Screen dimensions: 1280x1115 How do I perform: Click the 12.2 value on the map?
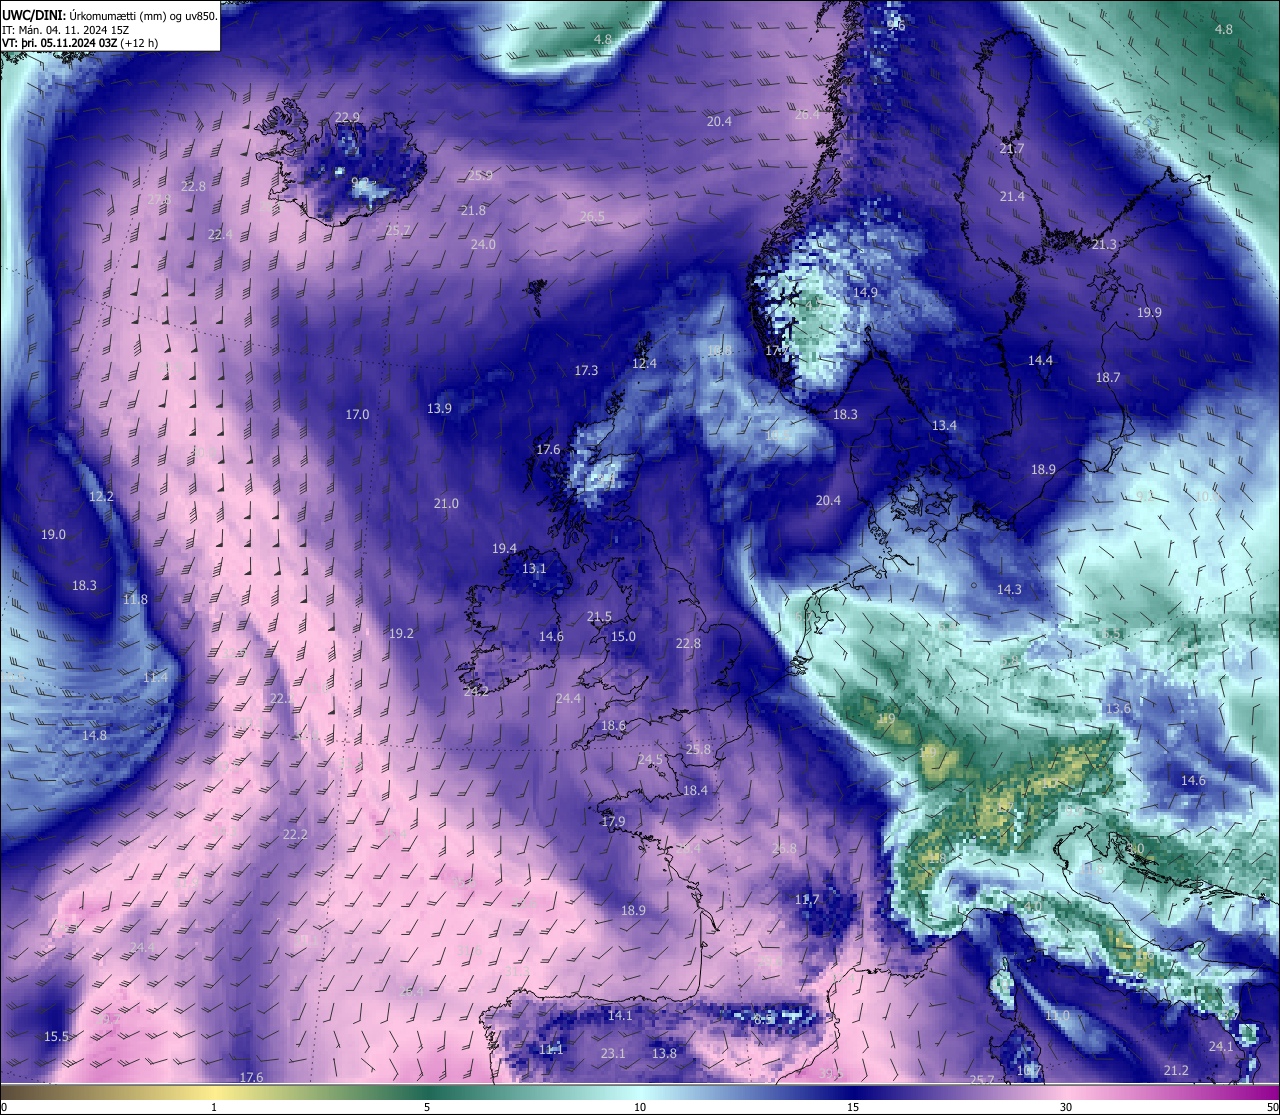tap(101, 496)
